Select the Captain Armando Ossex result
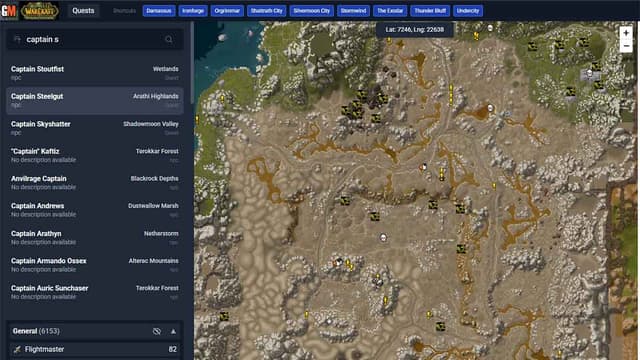This screenshot has width=640, height=360. pos(94,264)
